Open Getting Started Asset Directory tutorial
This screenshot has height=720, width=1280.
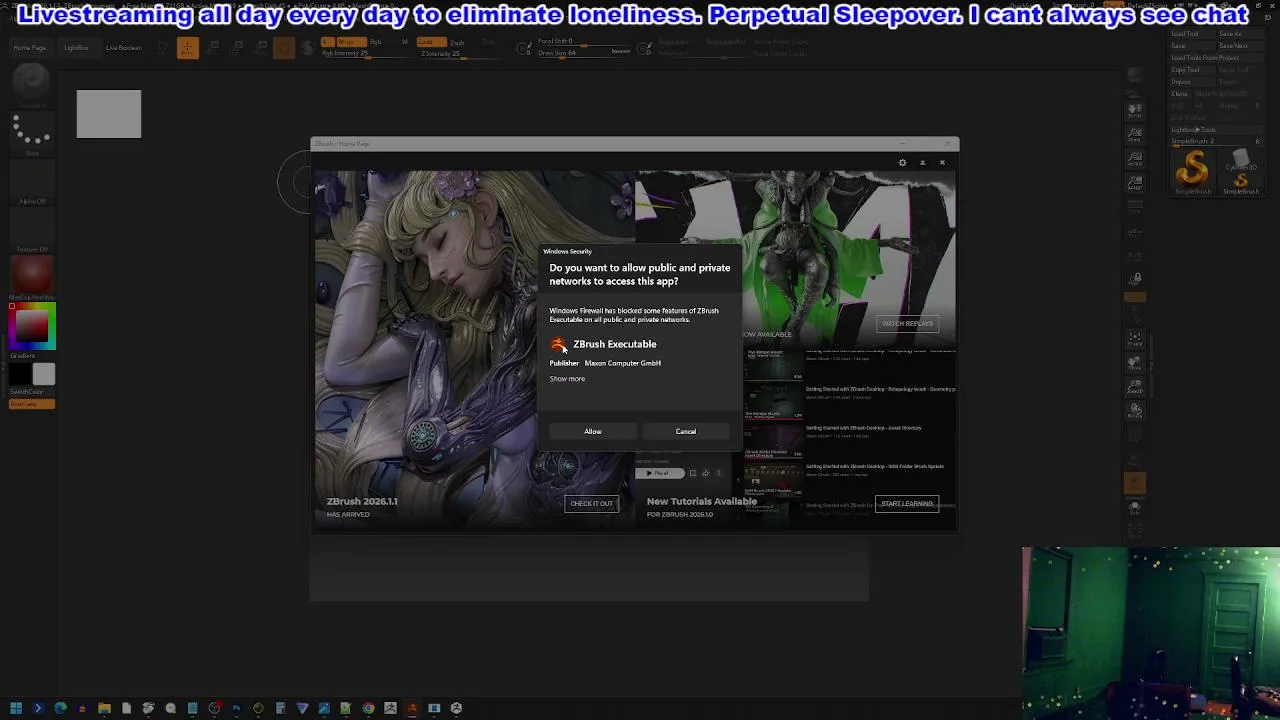(x=864, y=428)
